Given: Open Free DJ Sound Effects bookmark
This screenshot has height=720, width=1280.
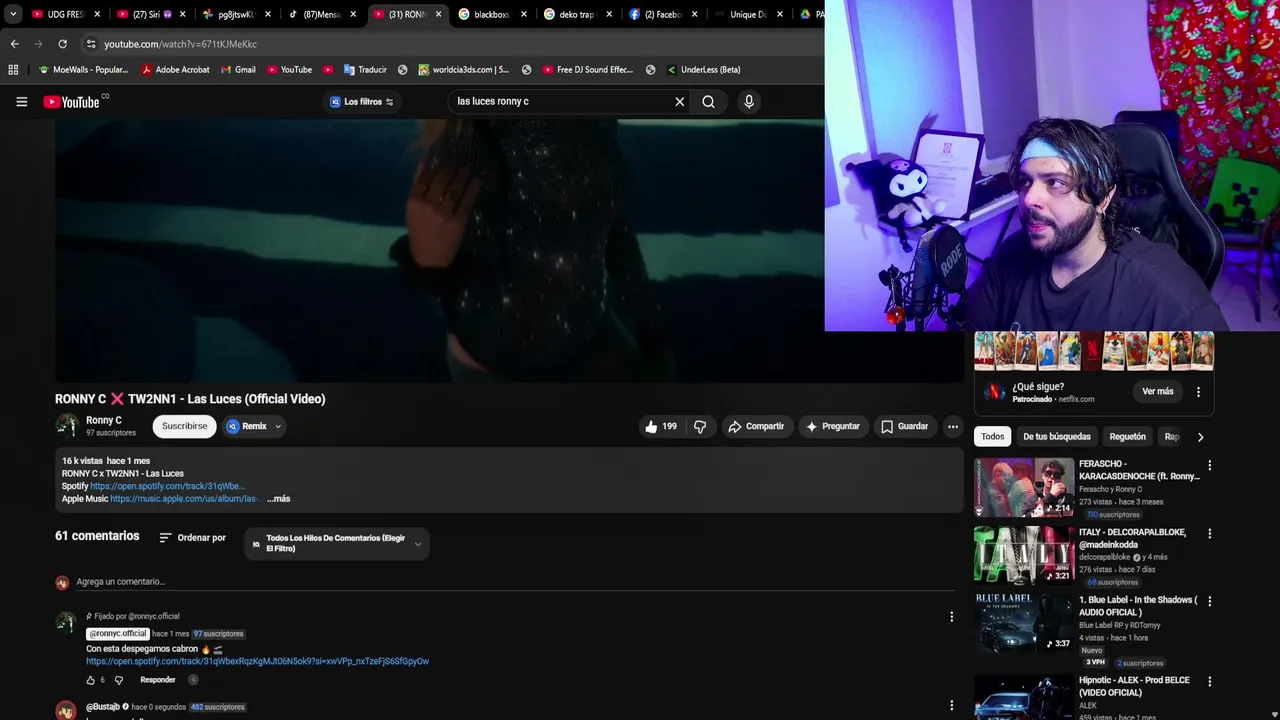Looking at the screenshot, I should pos(588,70).
